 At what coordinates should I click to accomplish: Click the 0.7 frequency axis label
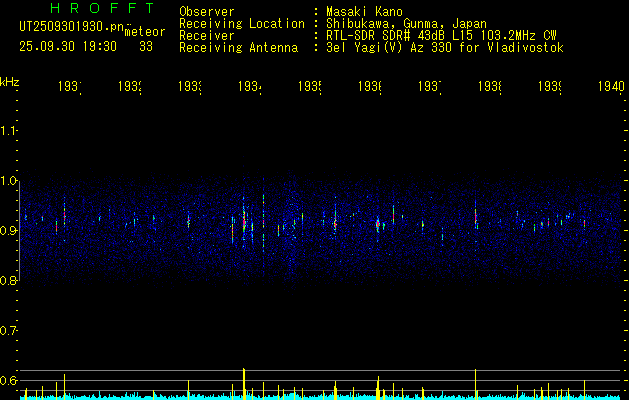[x=9, y=331]
